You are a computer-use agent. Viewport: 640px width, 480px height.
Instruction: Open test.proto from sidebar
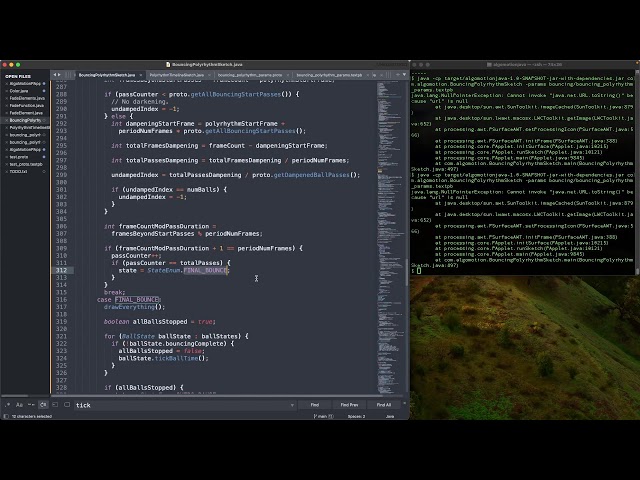pyautogui.click(x=19, y=157)
